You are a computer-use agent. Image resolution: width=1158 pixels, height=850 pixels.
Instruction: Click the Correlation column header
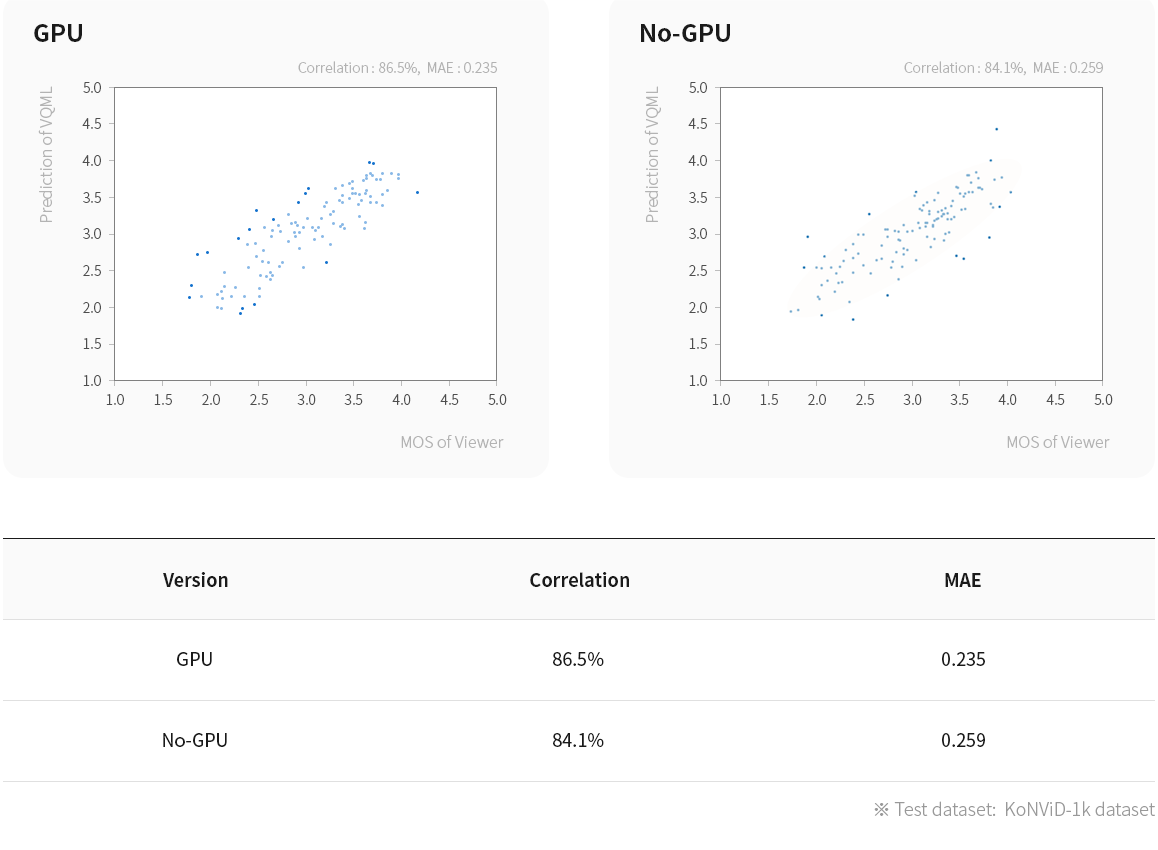580,580
